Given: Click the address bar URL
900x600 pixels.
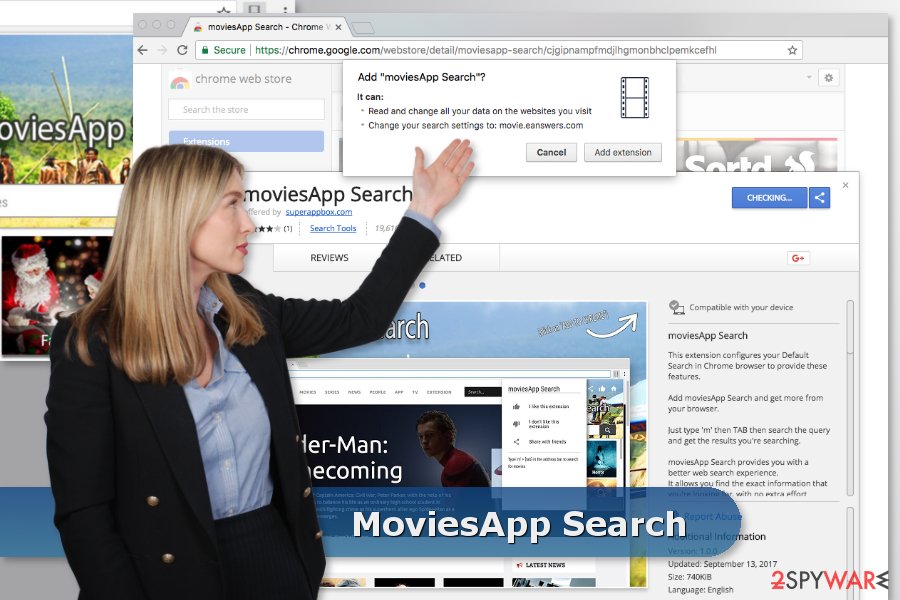Looking at the screenshot, I should coord(486,50).
